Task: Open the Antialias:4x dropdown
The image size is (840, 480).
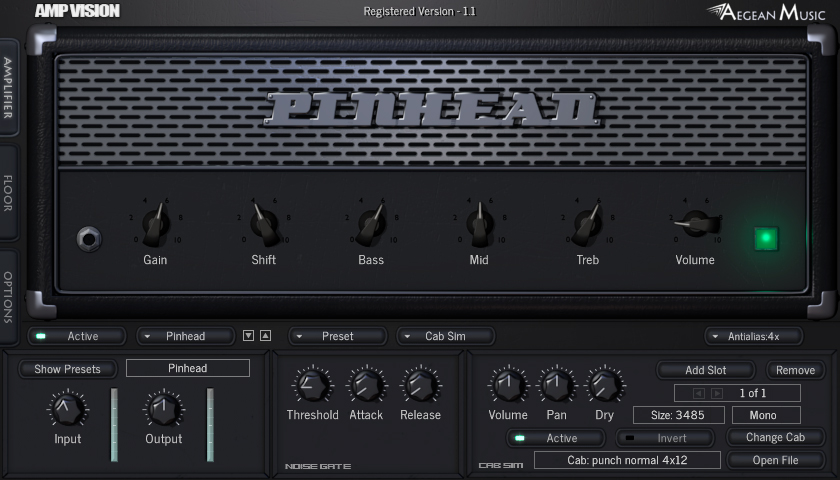Action: coord(753,336)
